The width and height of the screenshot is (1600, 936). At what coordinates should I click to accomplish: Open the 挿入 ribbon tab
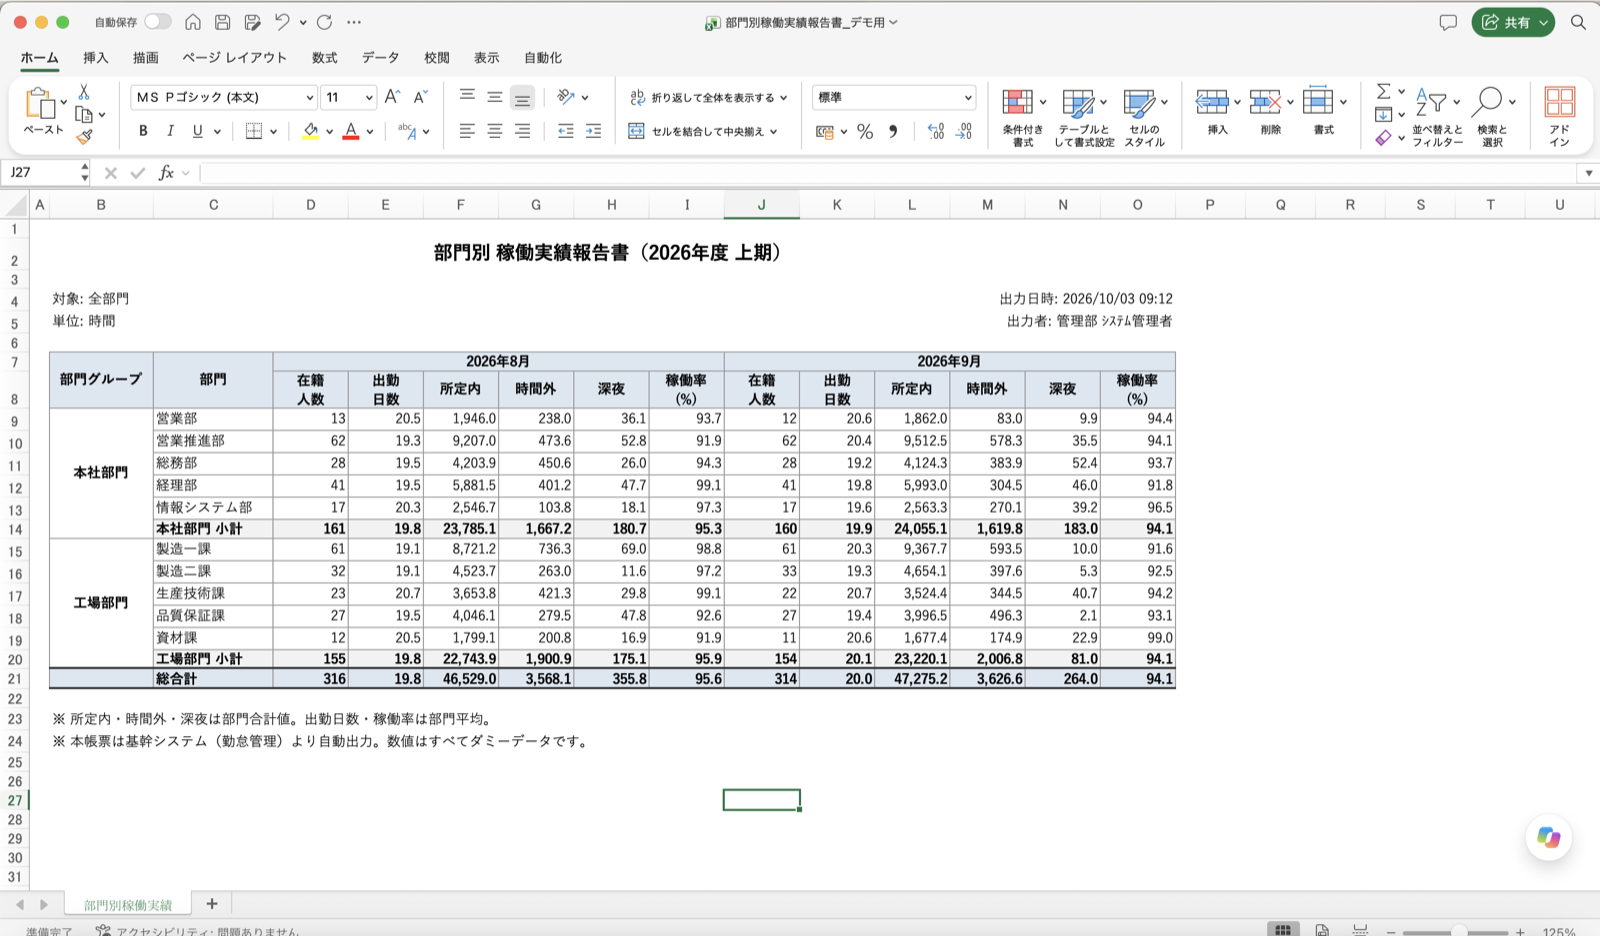point(95,58)
